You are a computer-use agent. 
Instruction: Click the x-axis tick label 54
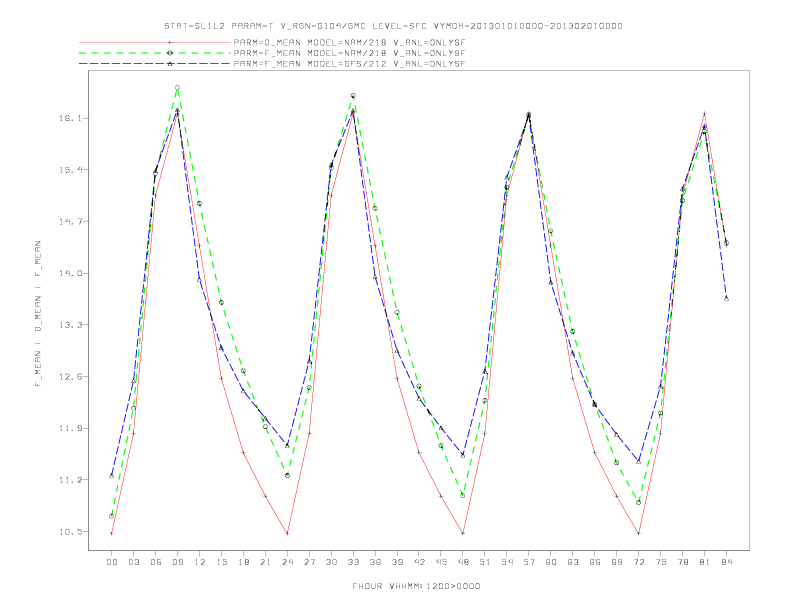tap(507, 562)
